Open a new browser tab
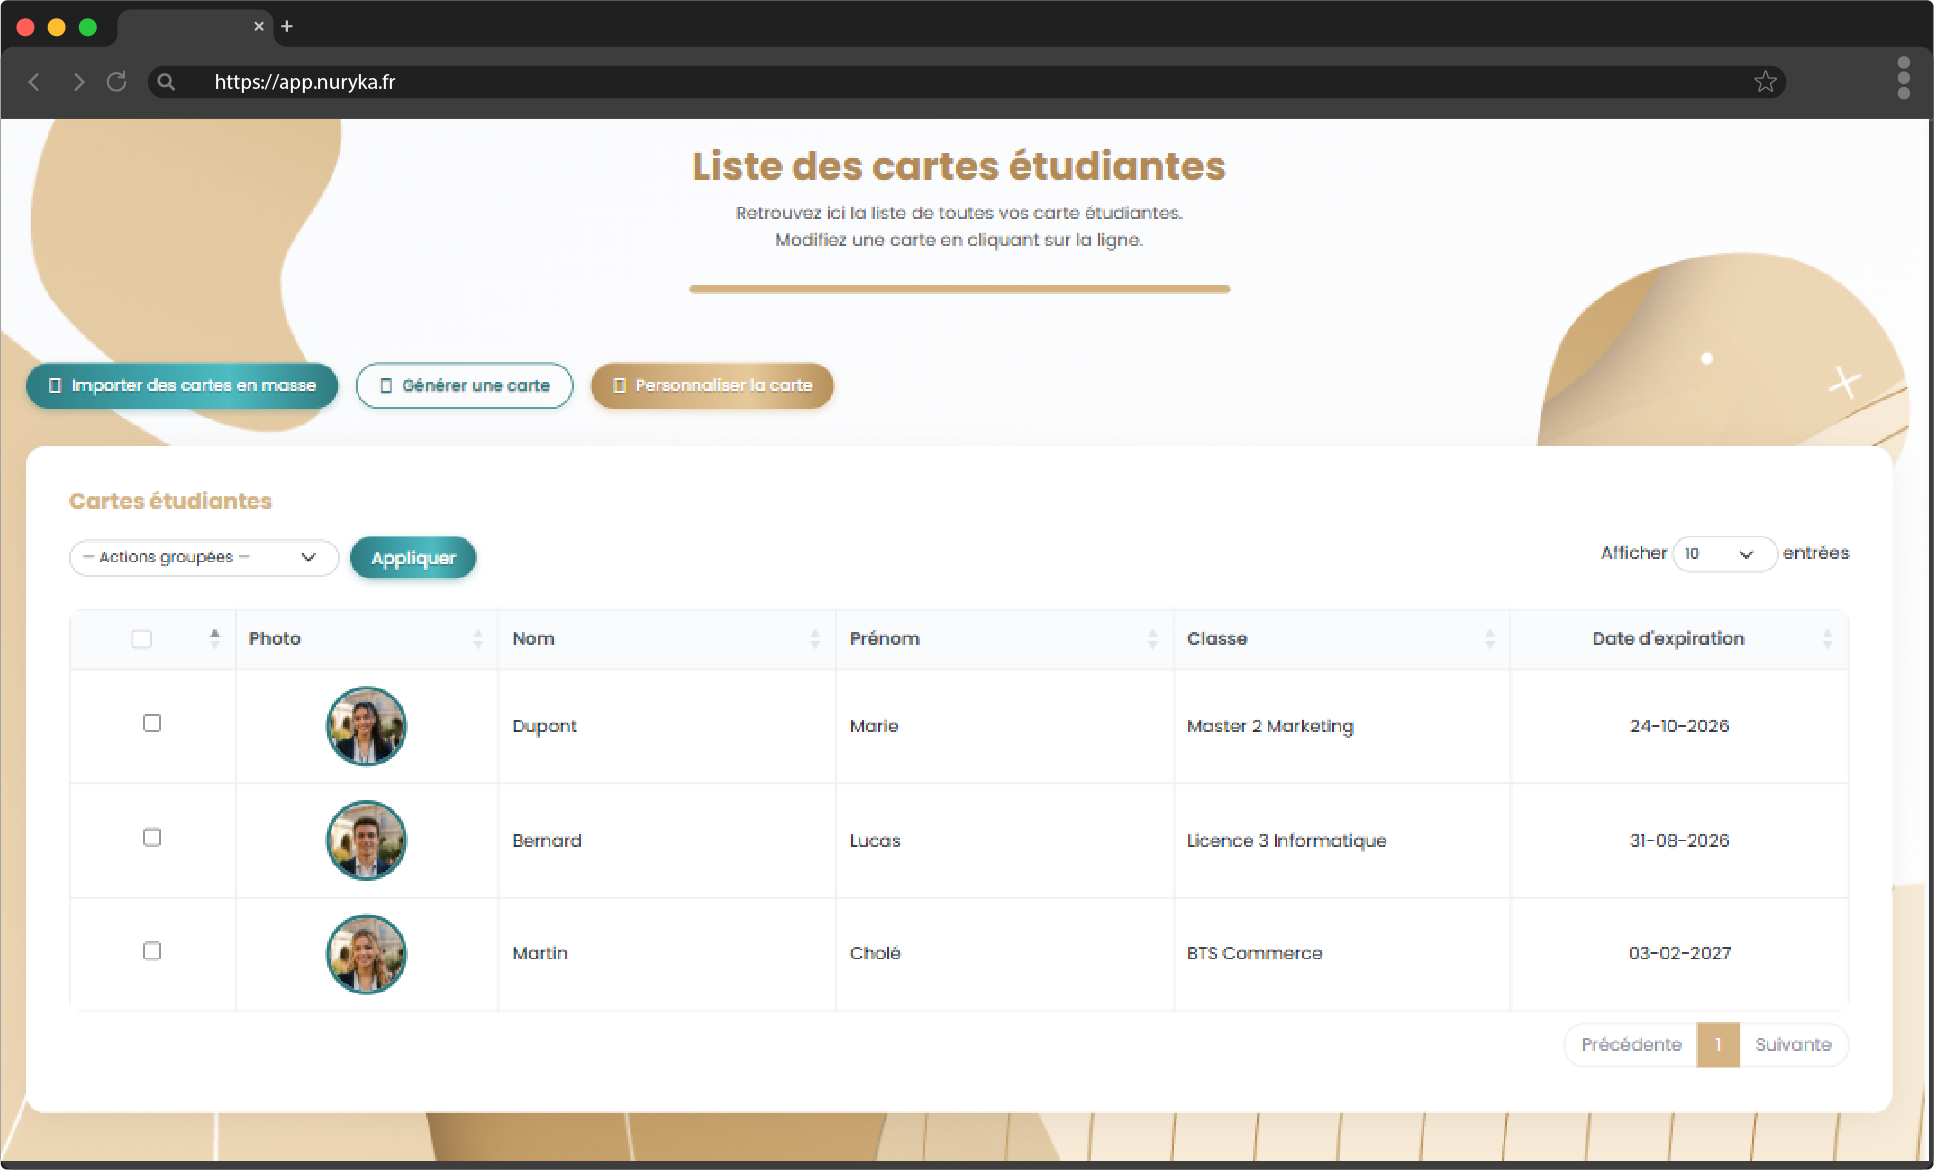This screenshot has height=1170, width=1934. [287, 26]
